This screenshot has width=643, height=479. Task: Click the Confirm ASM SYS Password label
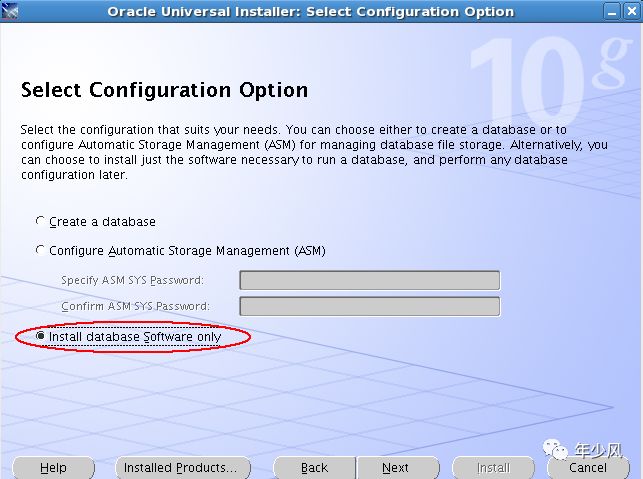point(134,306)
